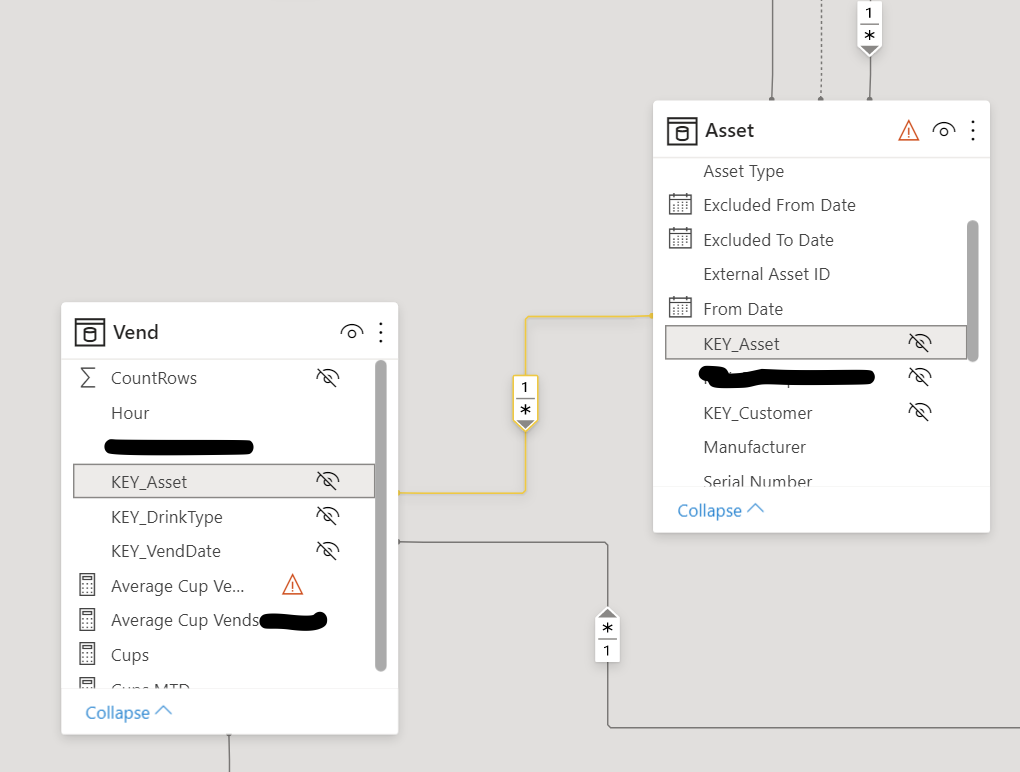
Task: Click the many-to-one marker on gray line
Action: click(607, 635)
